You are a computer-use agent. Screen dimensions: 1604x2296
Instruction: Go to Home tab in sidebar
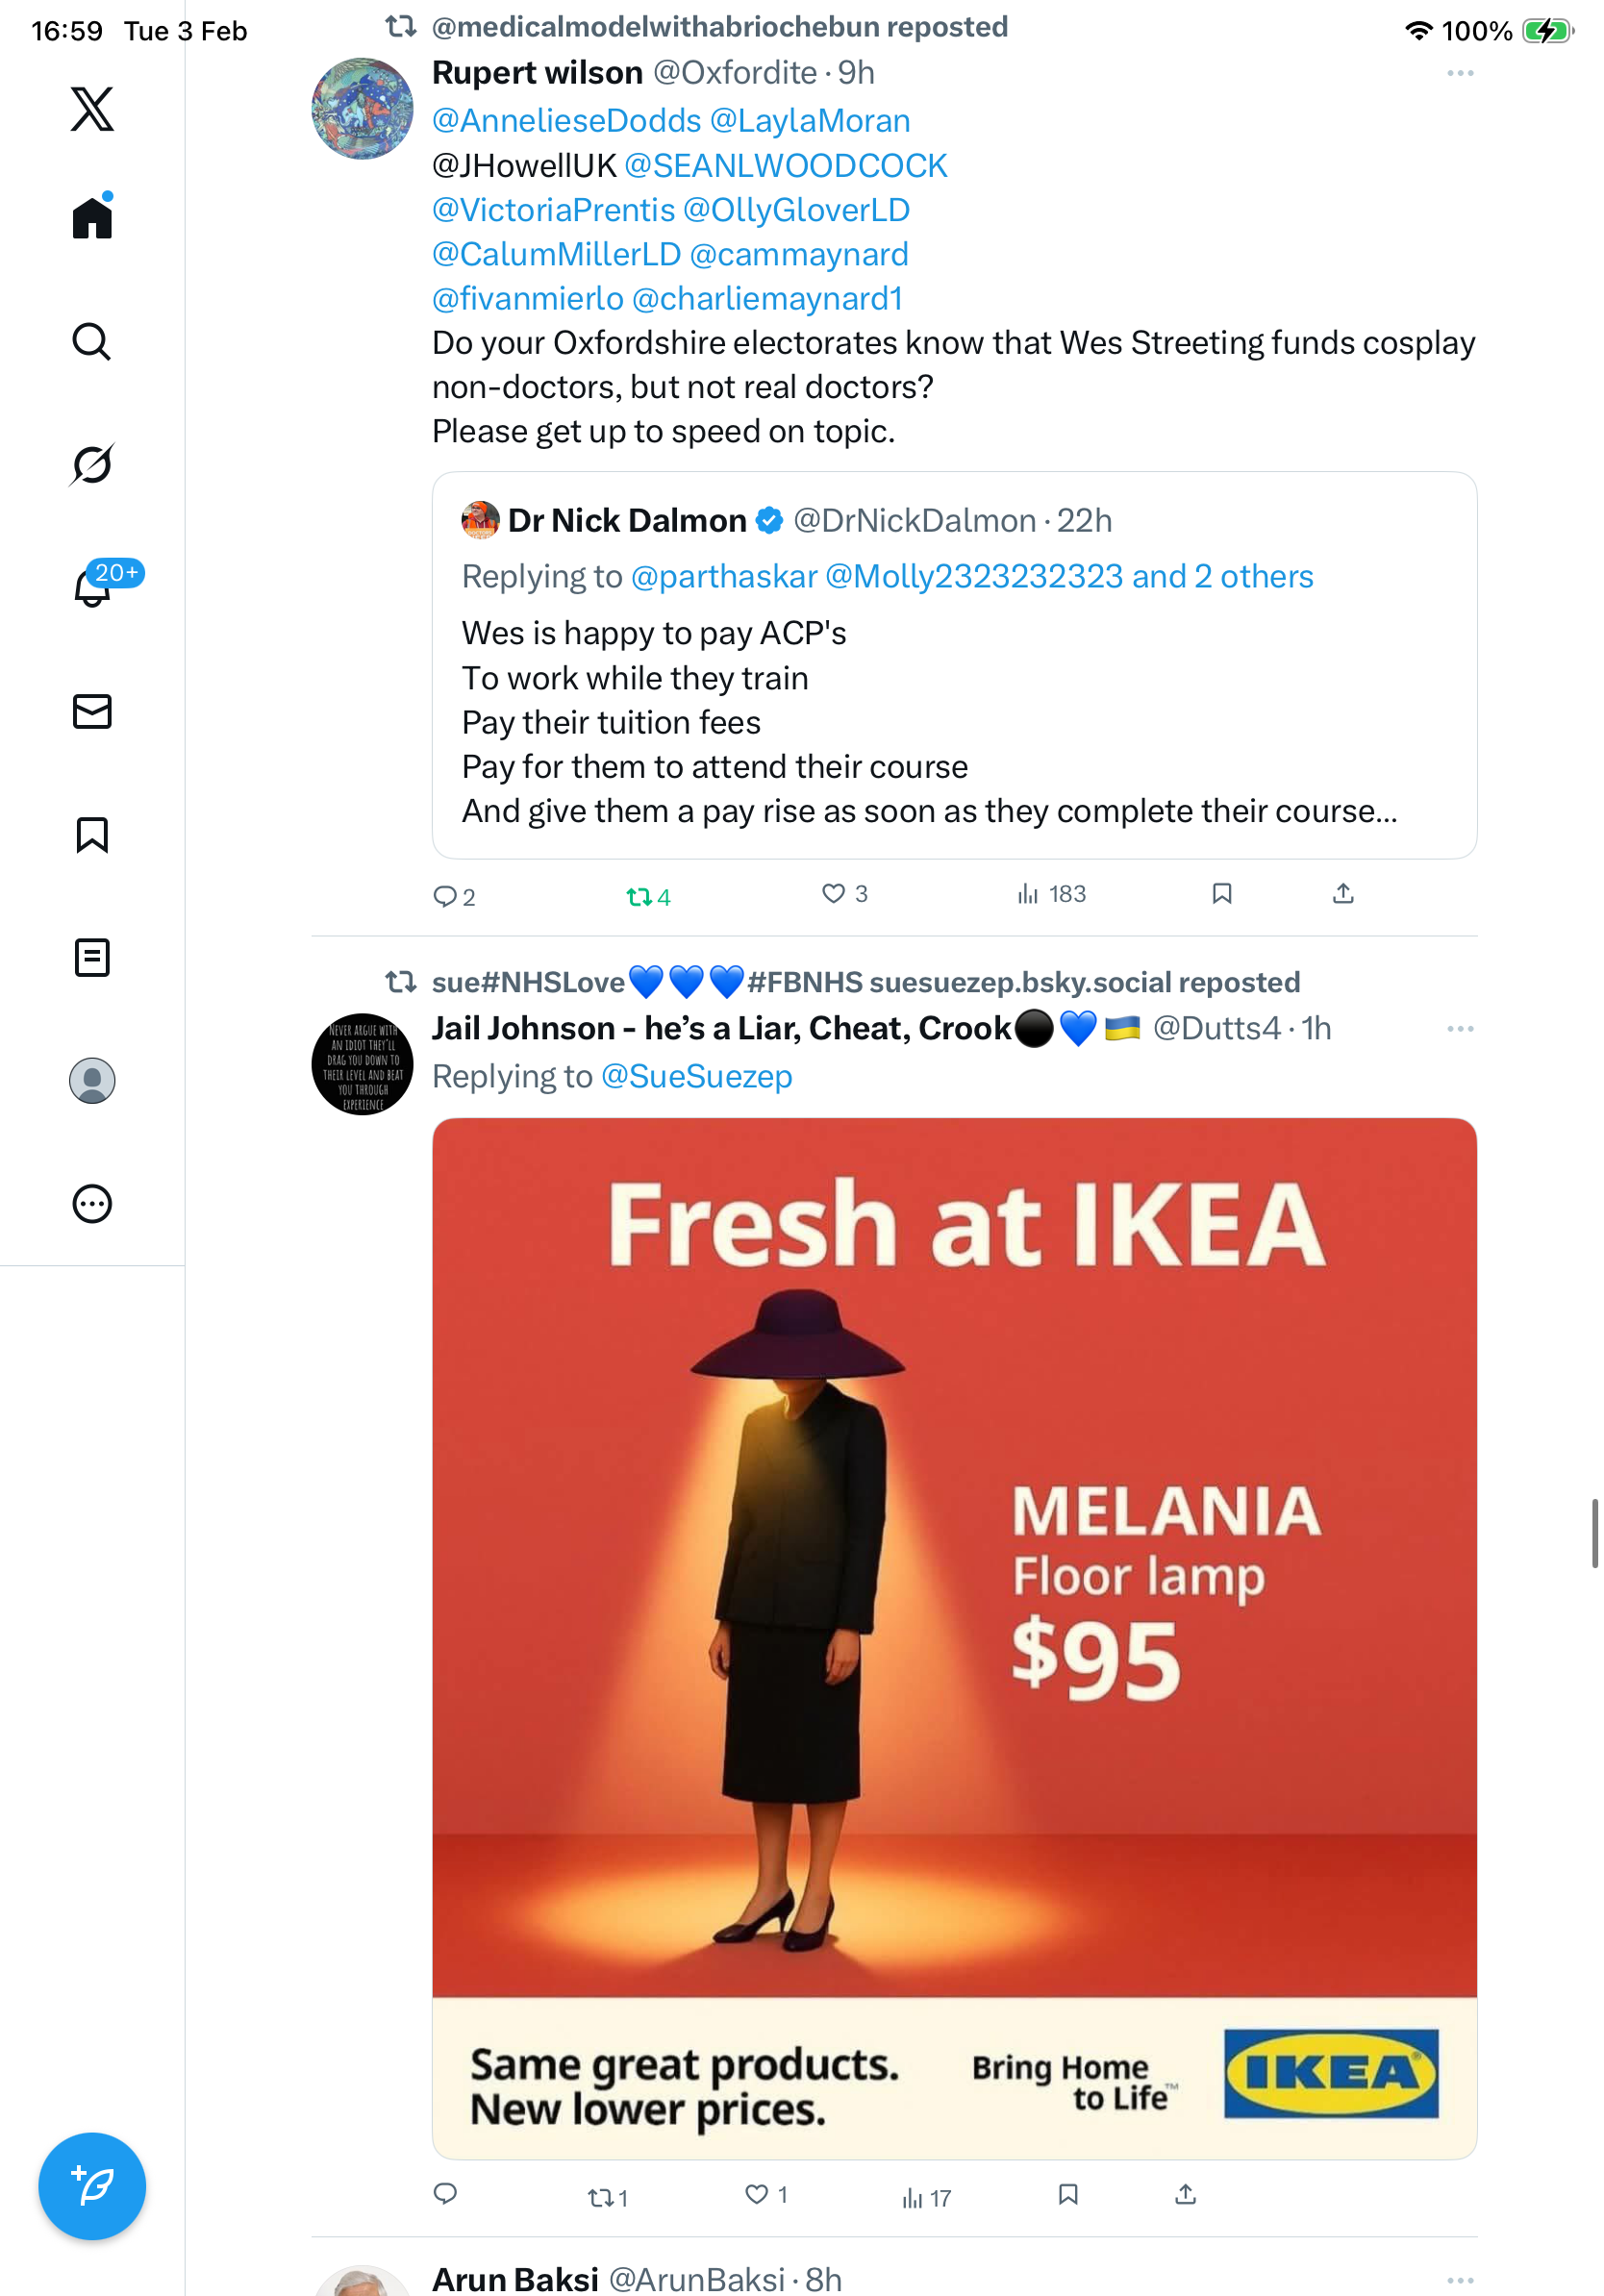coord(92,218)
